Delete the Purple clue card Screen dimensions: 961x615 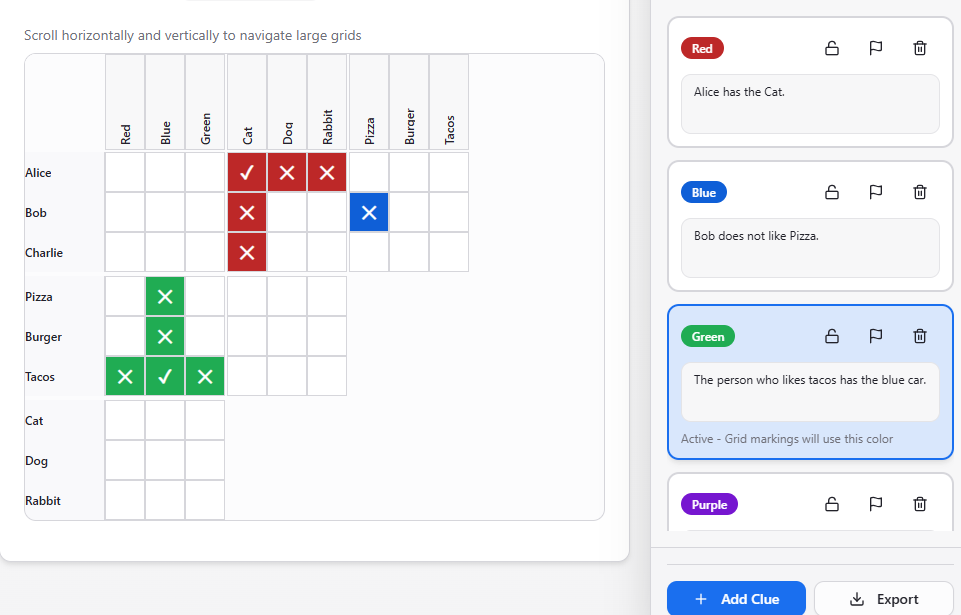[x=920, y=504]
